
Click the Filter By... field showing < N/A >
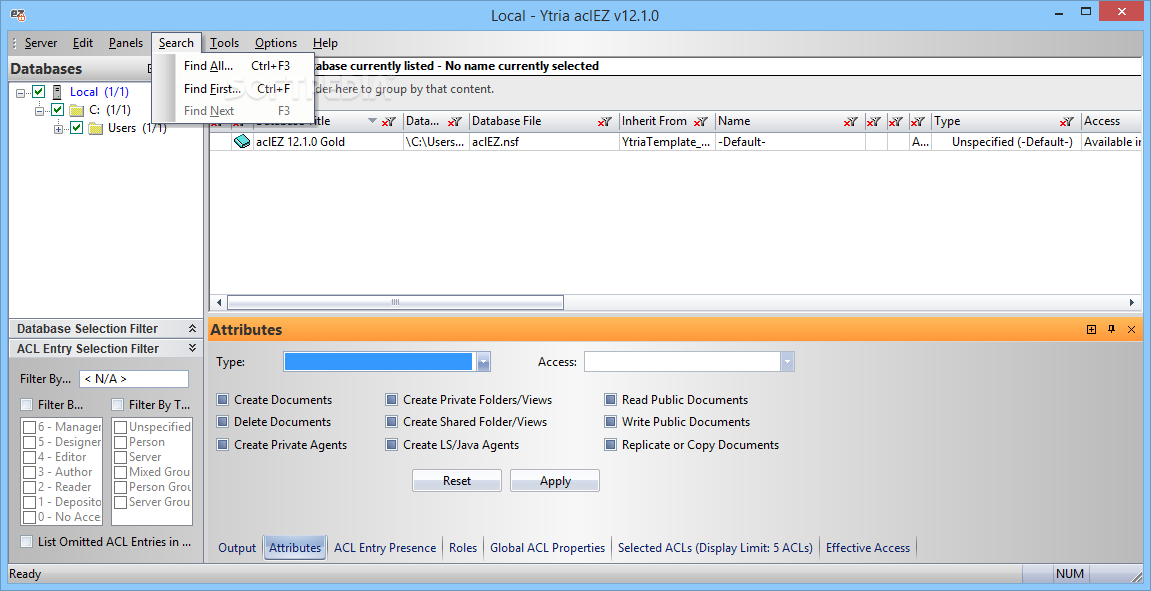[x=134, y=379]
